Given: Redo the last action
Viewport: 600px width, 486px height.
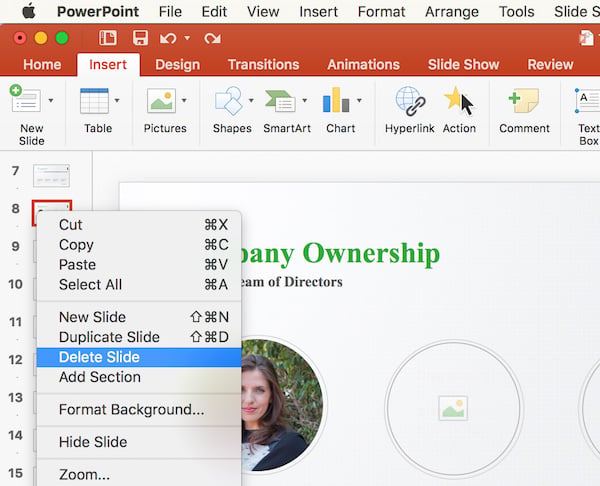Looking at the screenshot, I should (212, 38).
